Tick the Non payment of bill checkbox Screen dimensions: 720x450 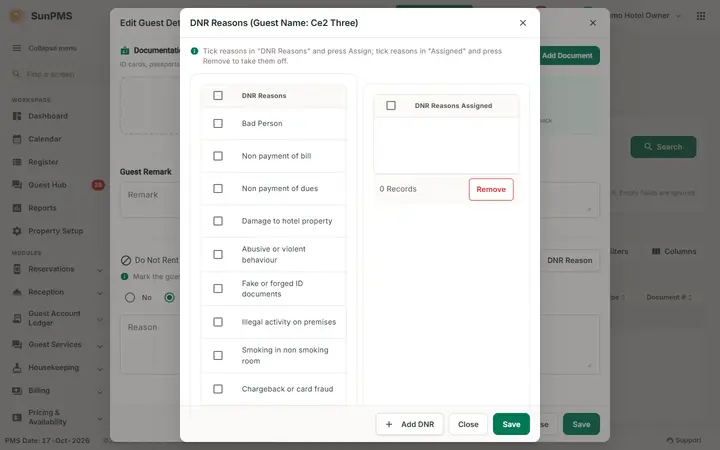click(218, 156)
